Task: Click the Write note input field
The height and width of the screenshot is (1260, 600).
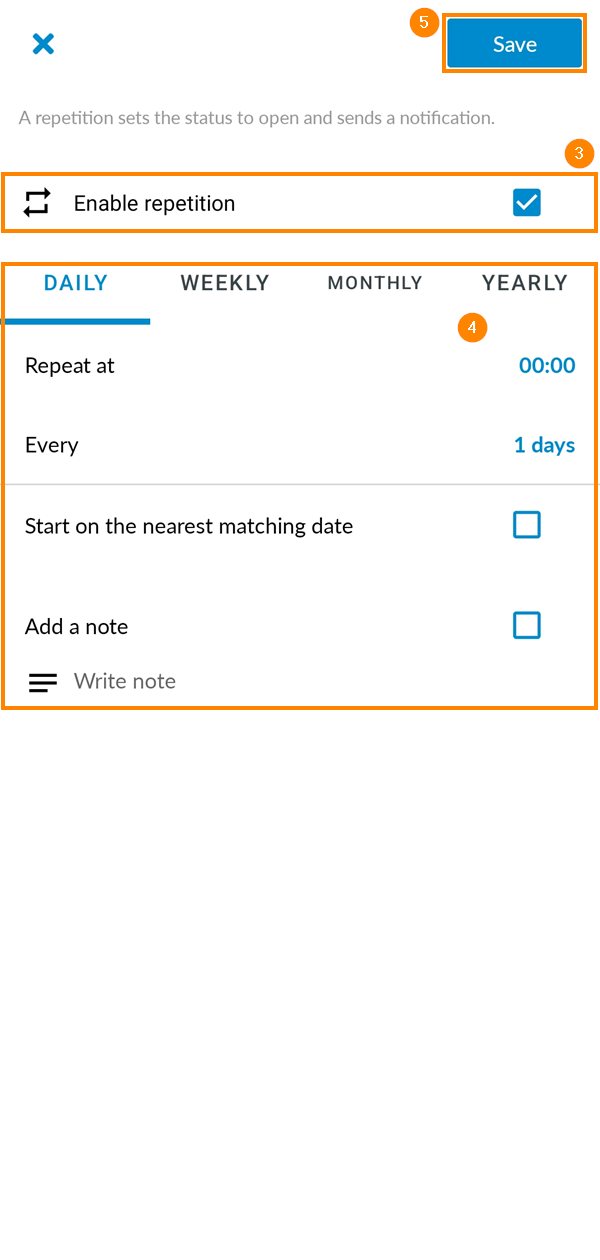Action: tap(125, 681)
